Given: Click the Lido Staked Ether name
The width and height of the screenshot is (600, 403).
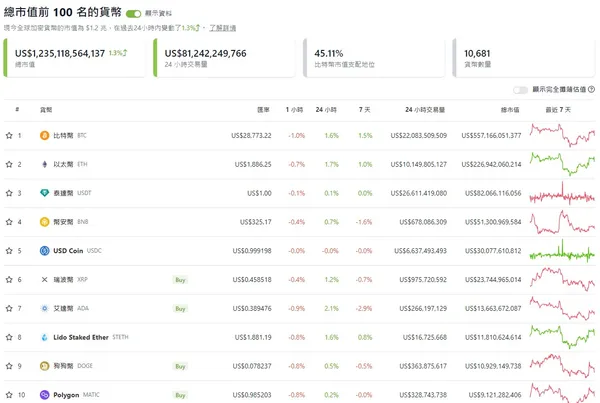Looking at the screenshot, I should coord(81,337).
